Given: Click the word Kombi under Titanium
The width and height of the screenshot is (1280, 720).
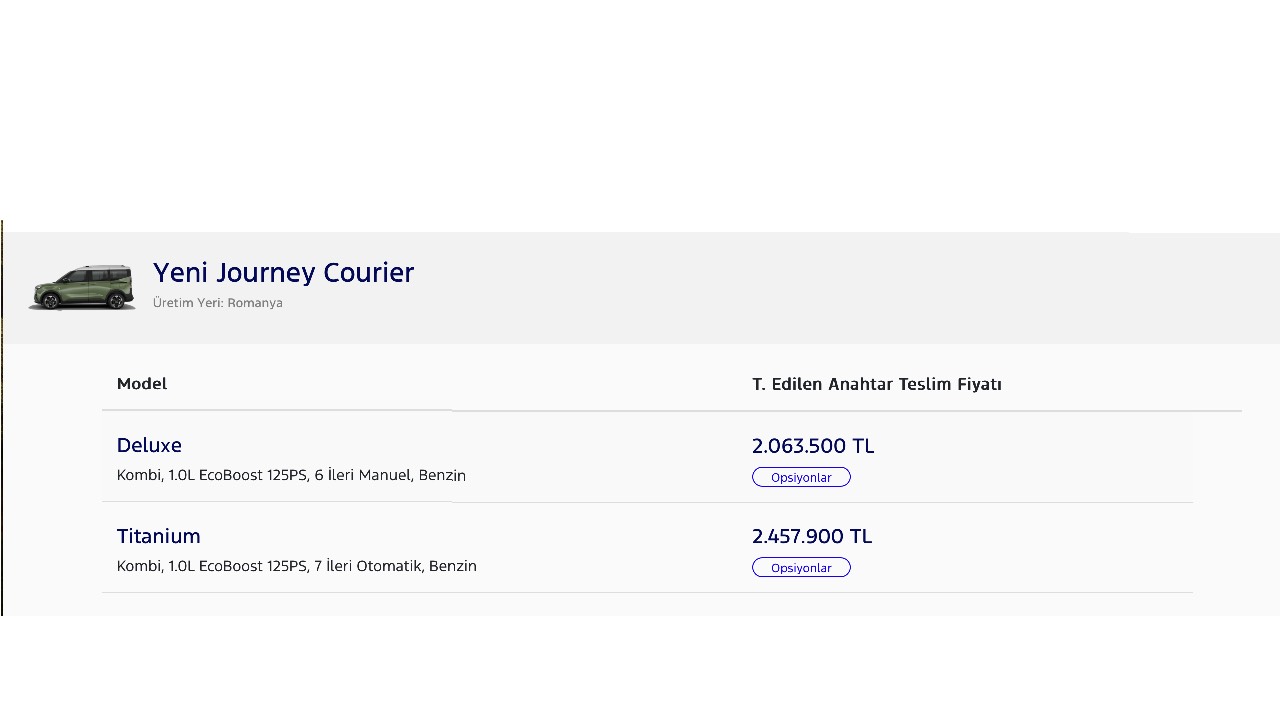Looking at the screenshot, I should (139, 566).
